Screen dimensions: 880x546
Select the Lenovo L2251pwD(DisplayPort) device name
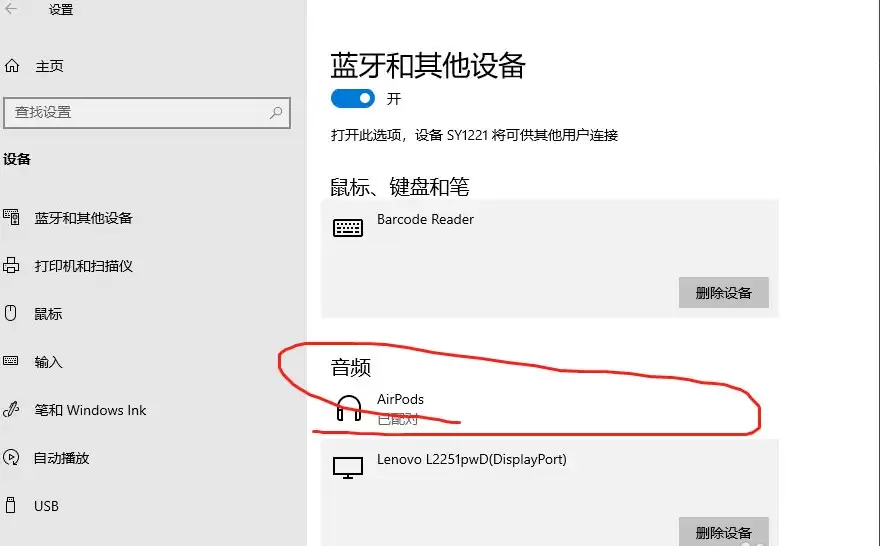[x=471, y=460]
